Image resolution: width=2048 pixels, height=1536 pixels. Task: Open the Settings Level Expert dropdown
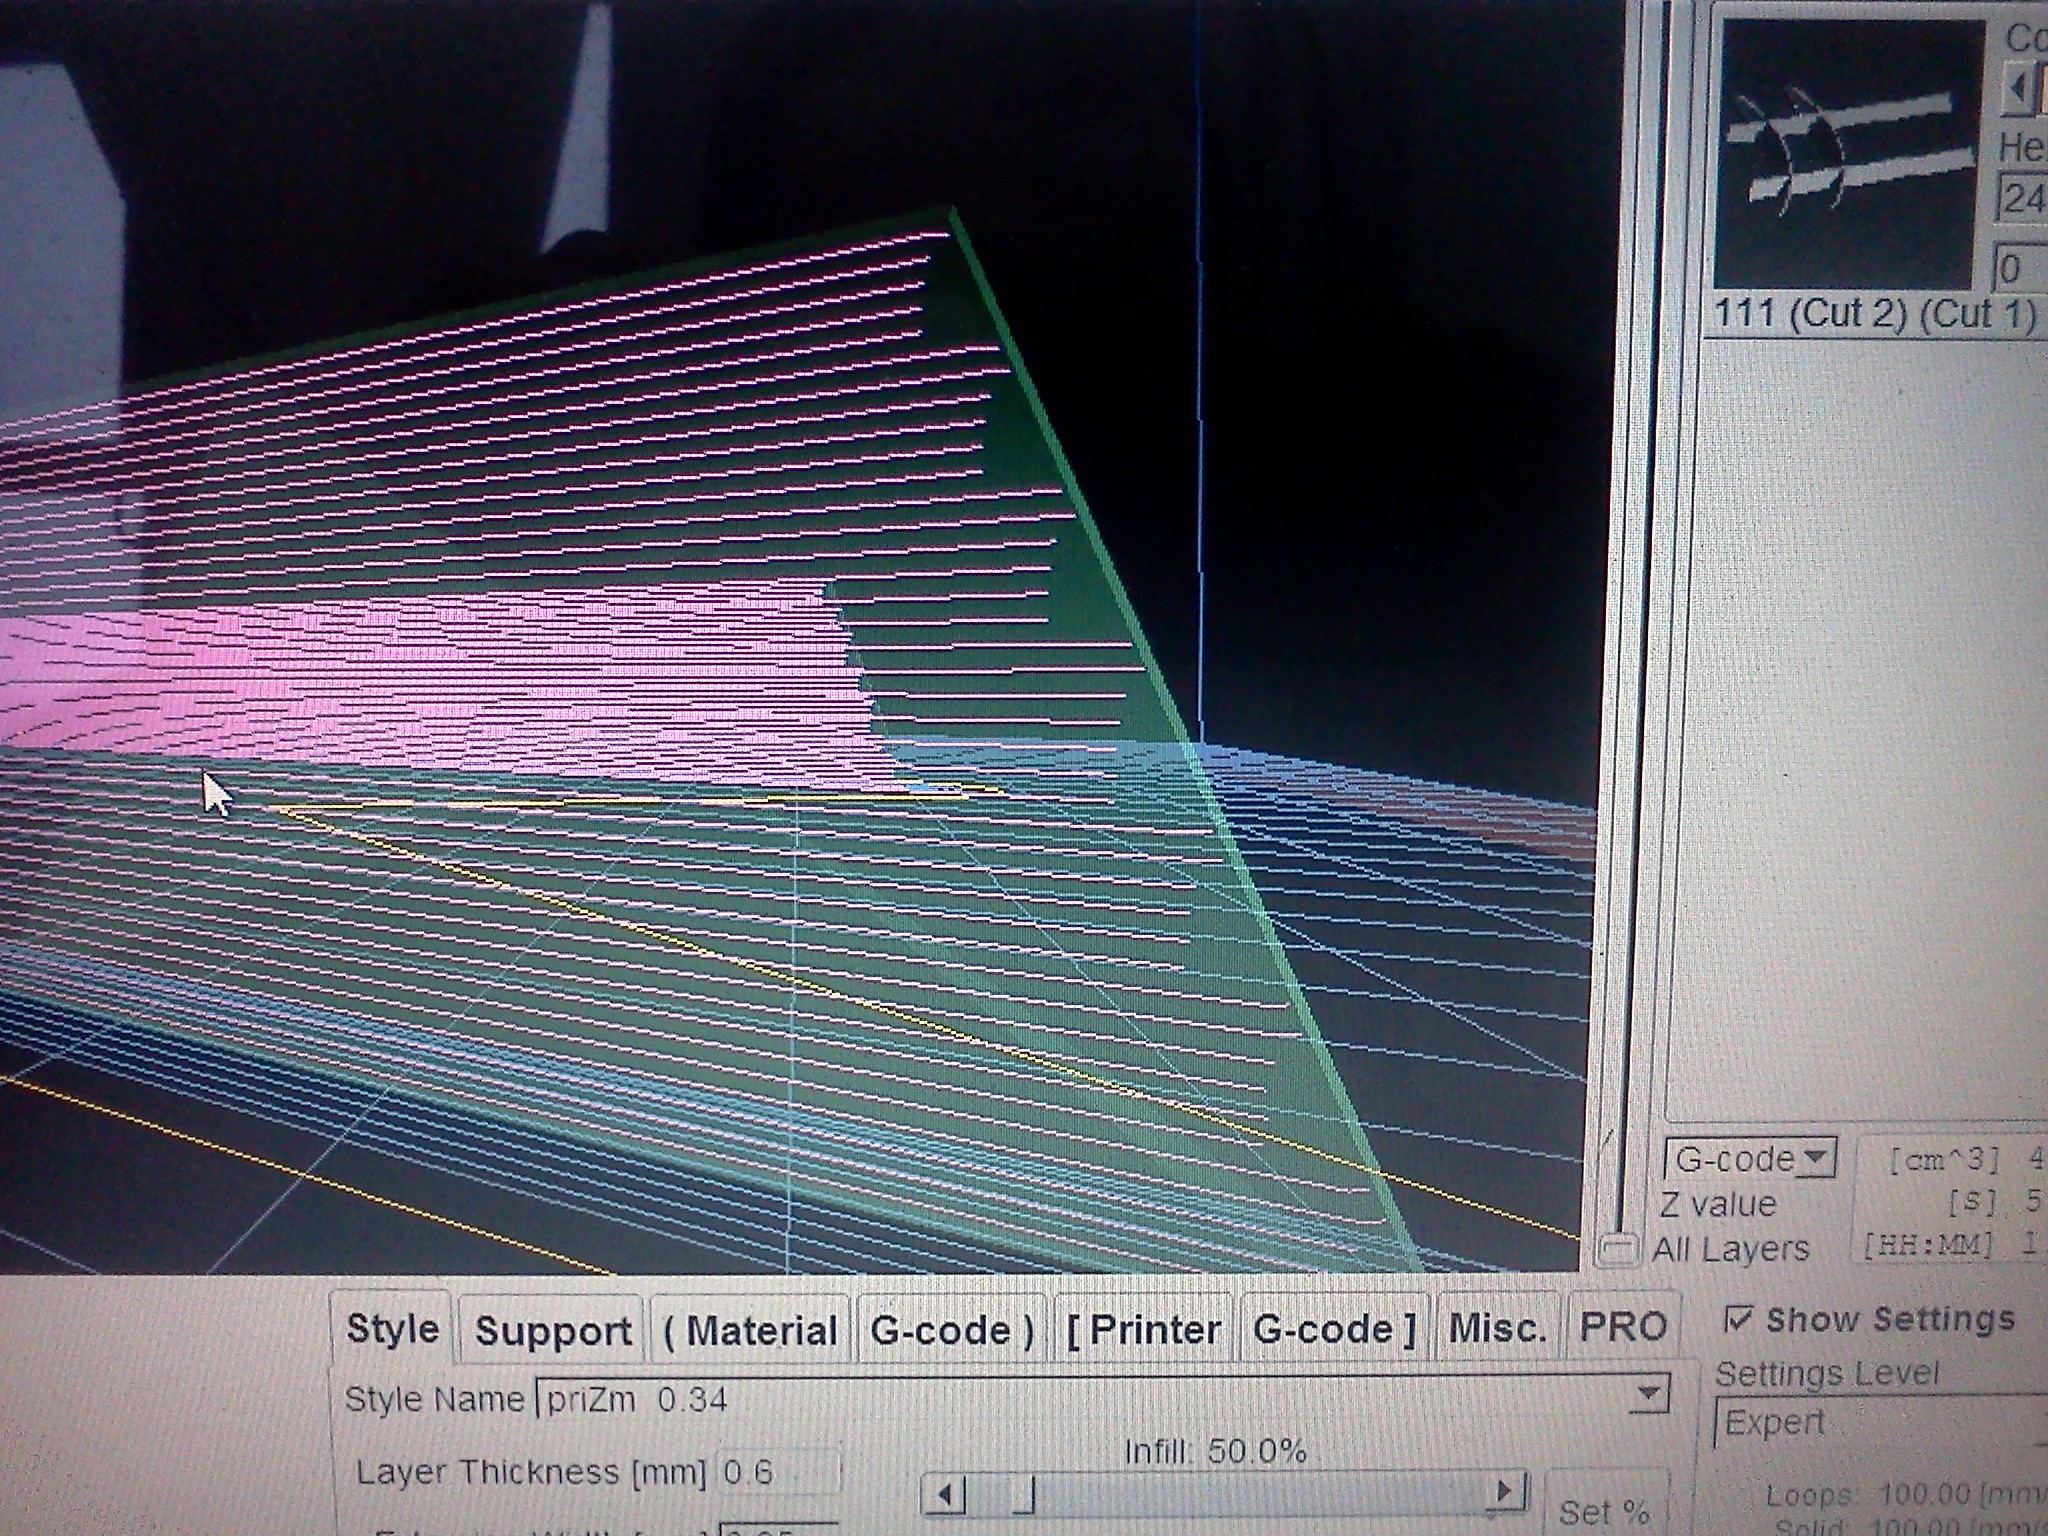click(x=1880, y=1422)
